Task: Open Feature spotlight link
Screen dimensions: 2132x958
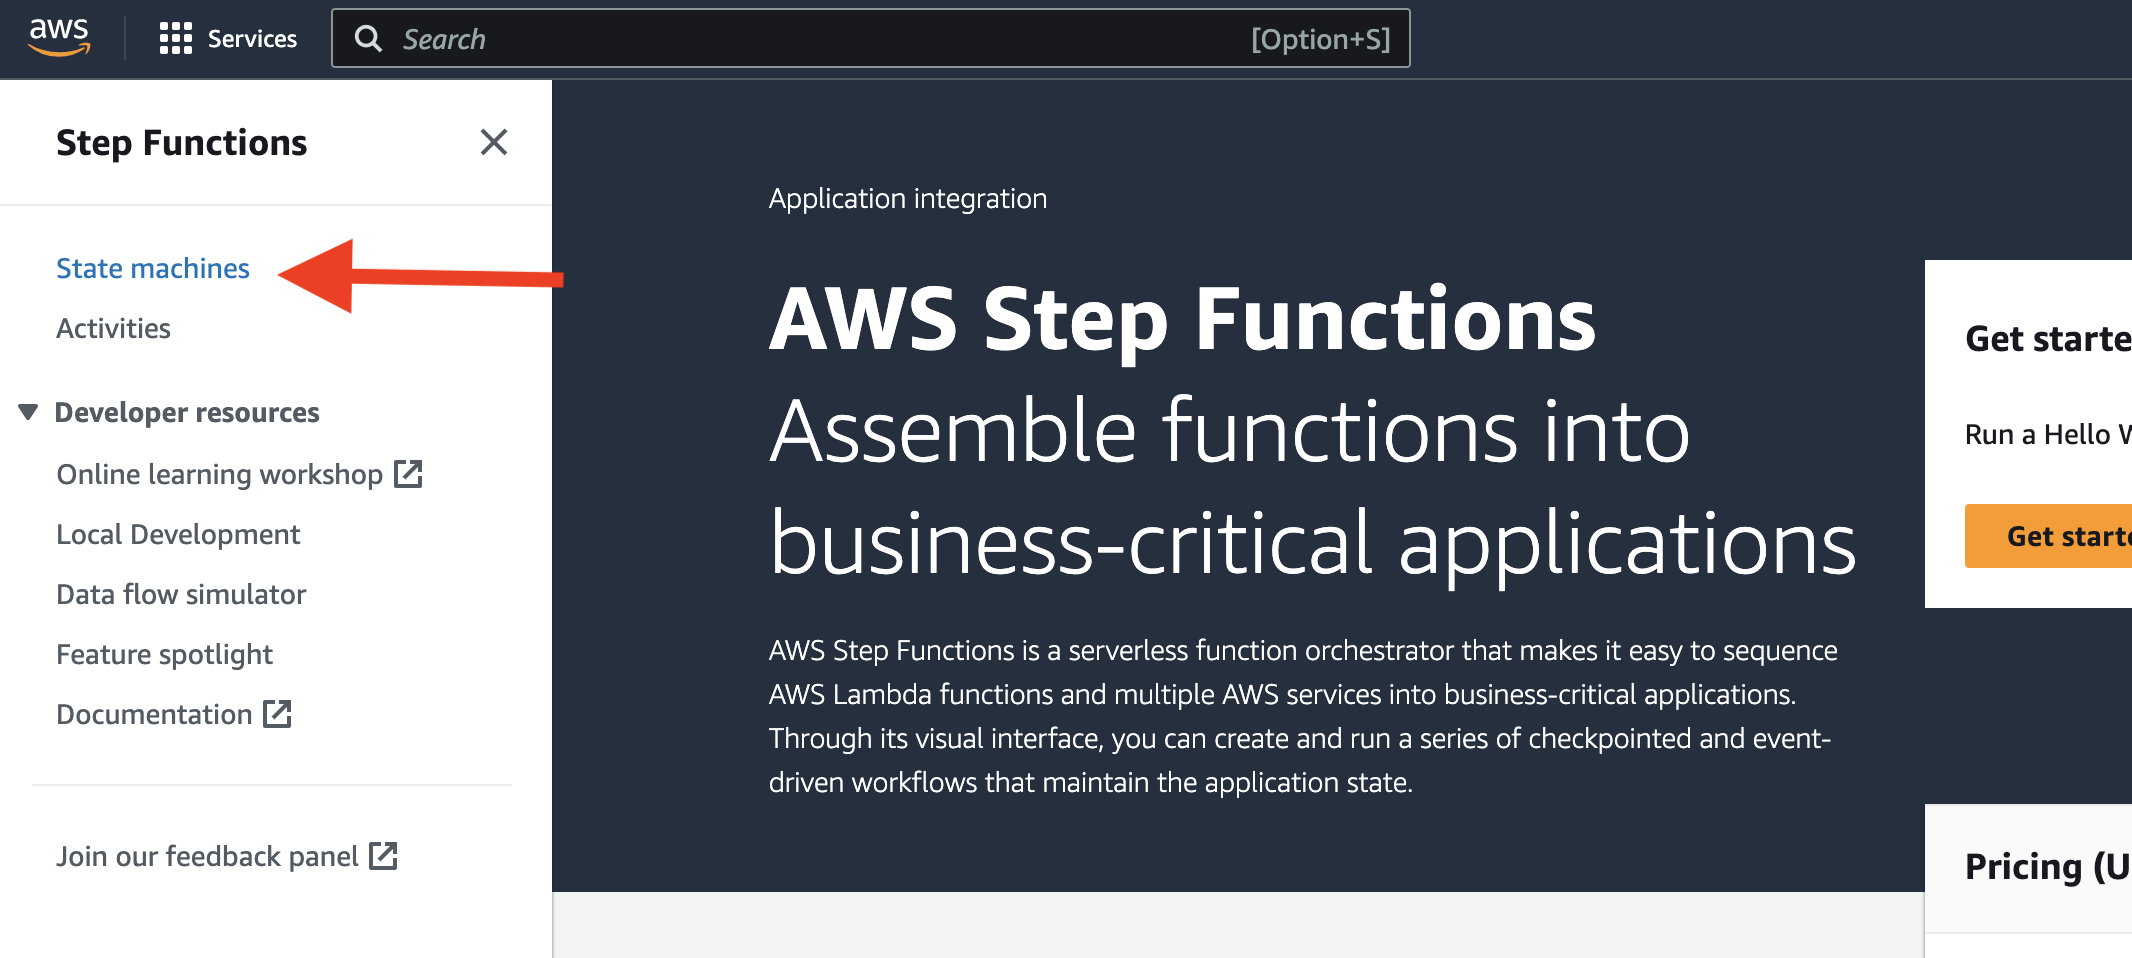Action: [164, 654]
